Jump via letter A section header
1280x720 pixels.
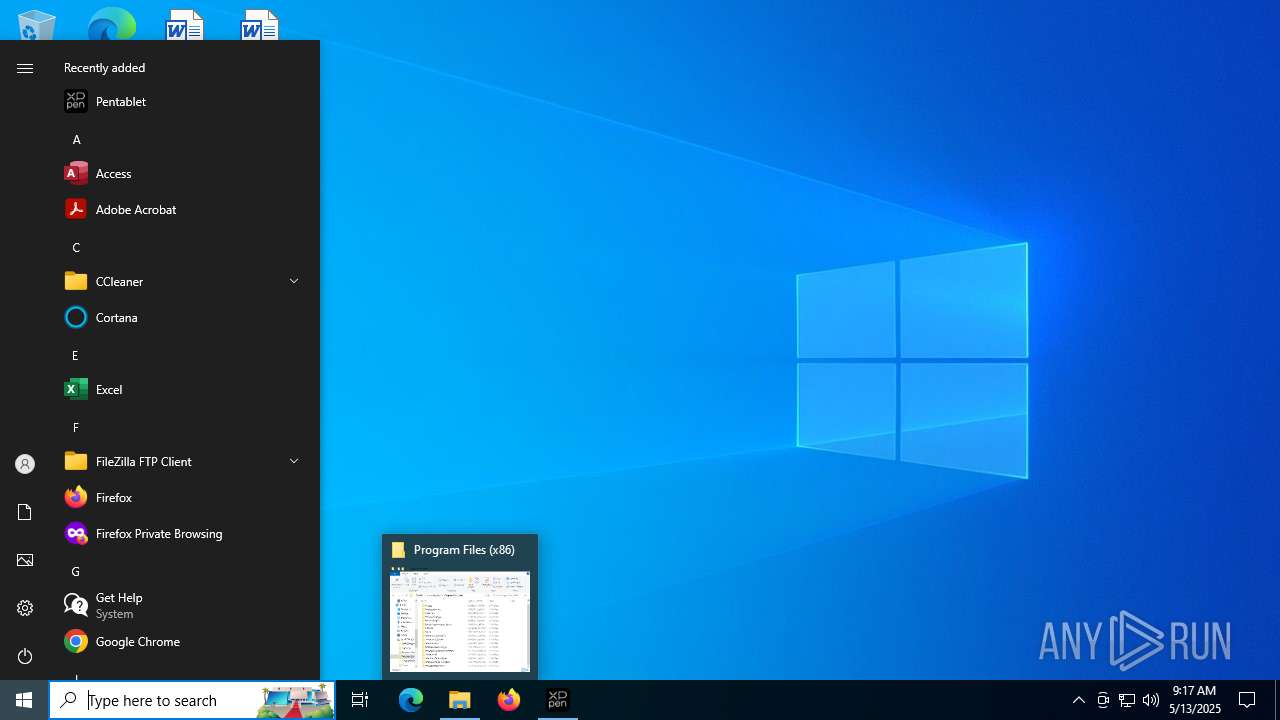point(76,139)
